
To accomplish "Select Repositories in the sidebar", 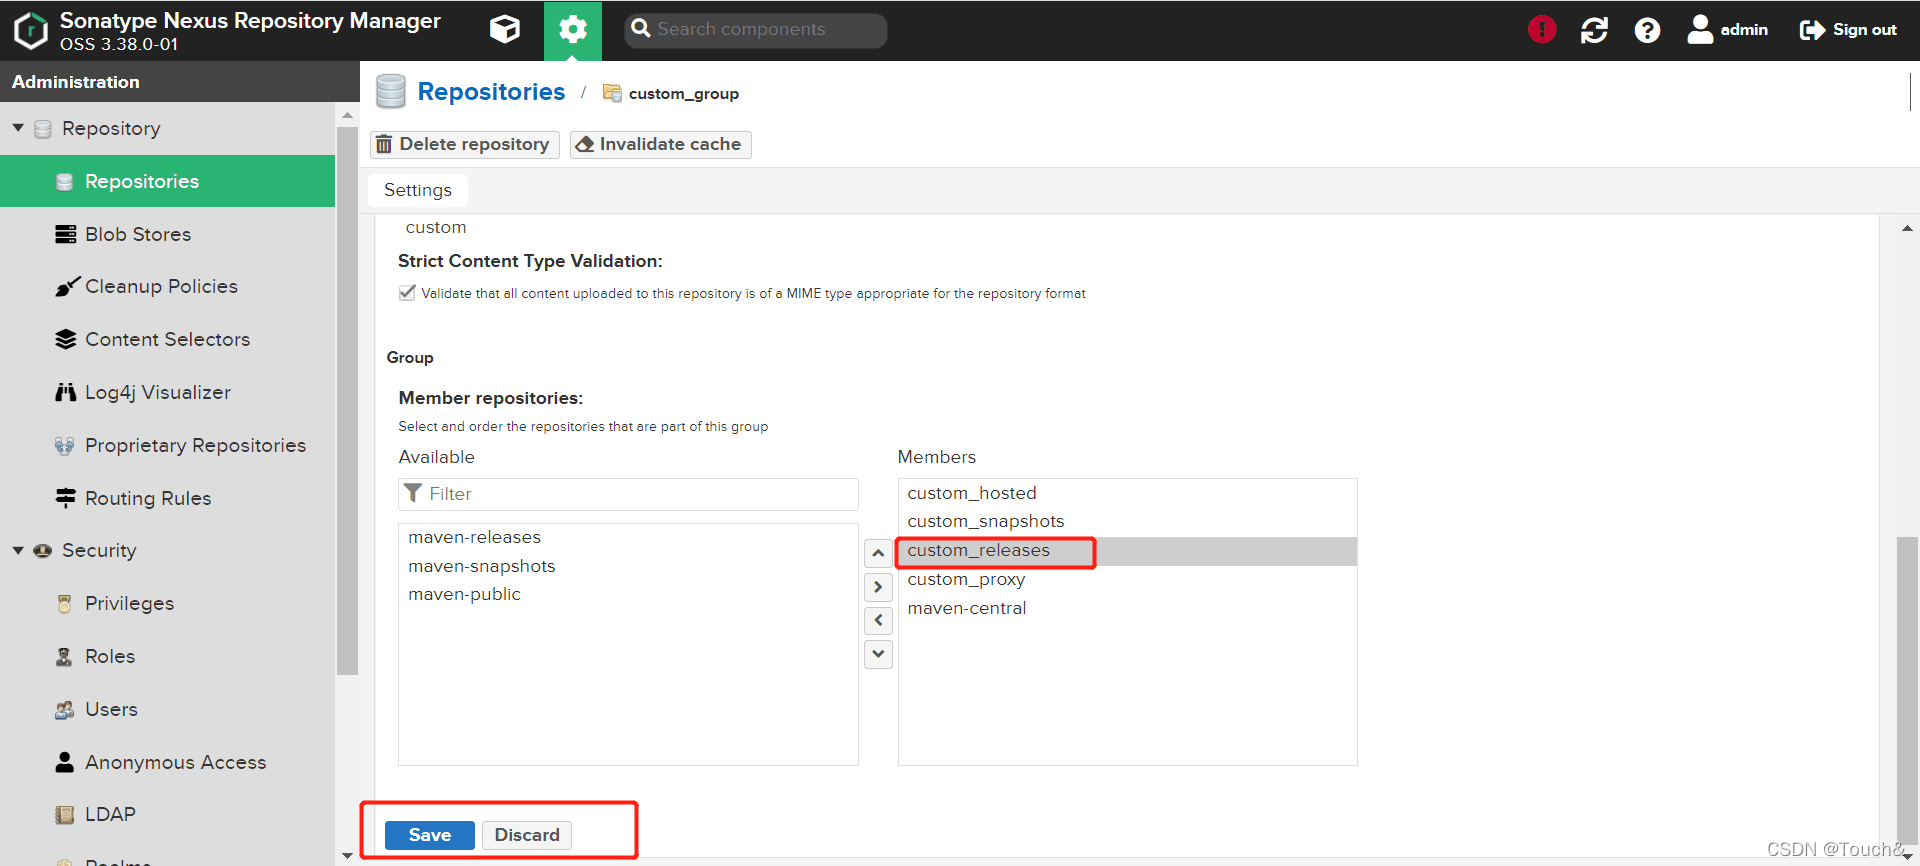I will (x=167, y=181).
